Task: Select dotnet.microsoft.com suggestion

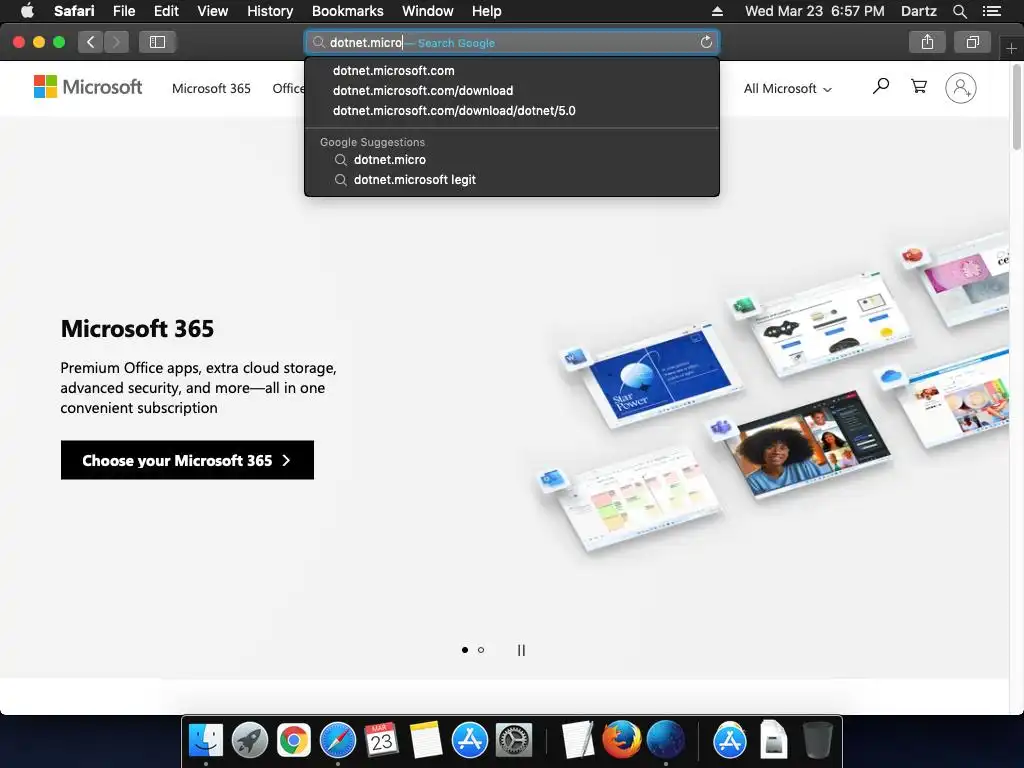Action: coord(512,71)
